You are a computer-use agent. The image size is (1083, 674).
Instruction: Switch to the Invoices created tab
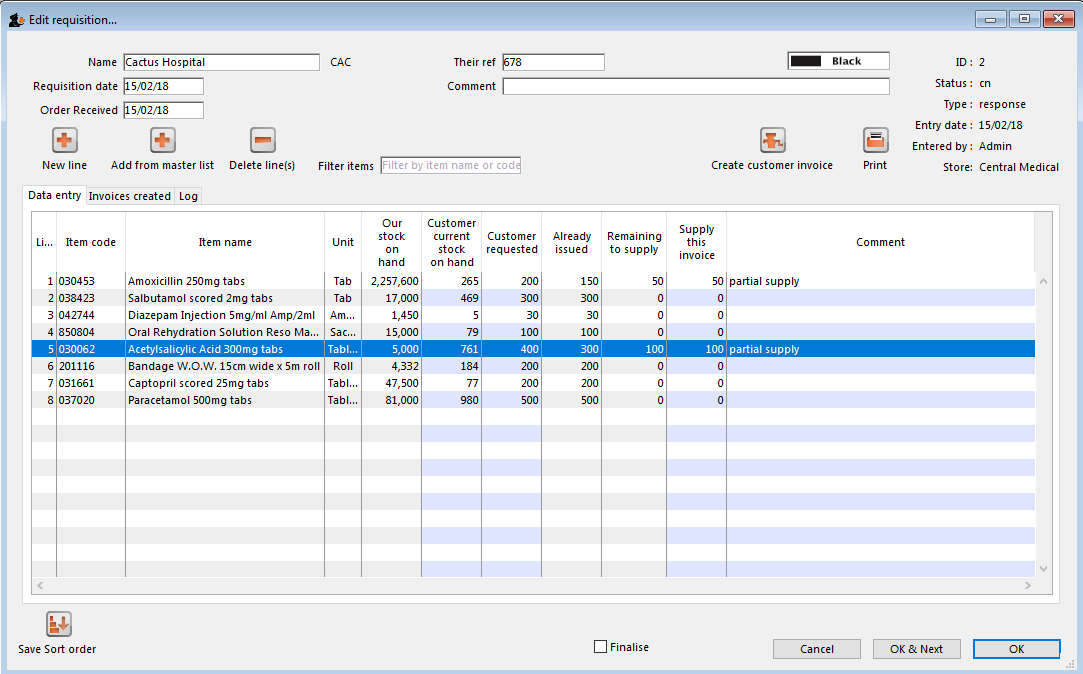tap(130, 196)
